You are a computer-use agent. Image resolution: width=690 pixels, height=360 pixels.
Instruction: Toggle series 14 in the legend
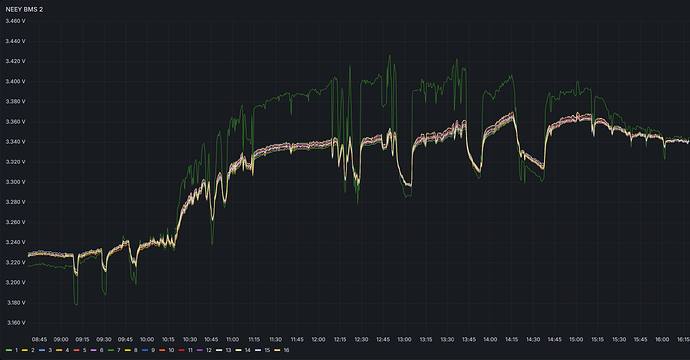248,350
